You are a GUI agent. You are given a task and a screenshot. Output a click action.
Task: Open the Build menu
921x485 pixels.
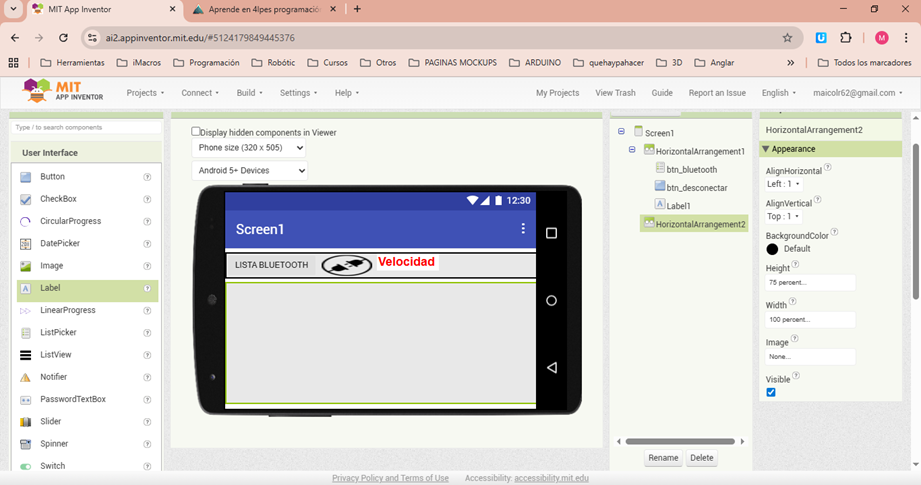click(x=249, y=93)
